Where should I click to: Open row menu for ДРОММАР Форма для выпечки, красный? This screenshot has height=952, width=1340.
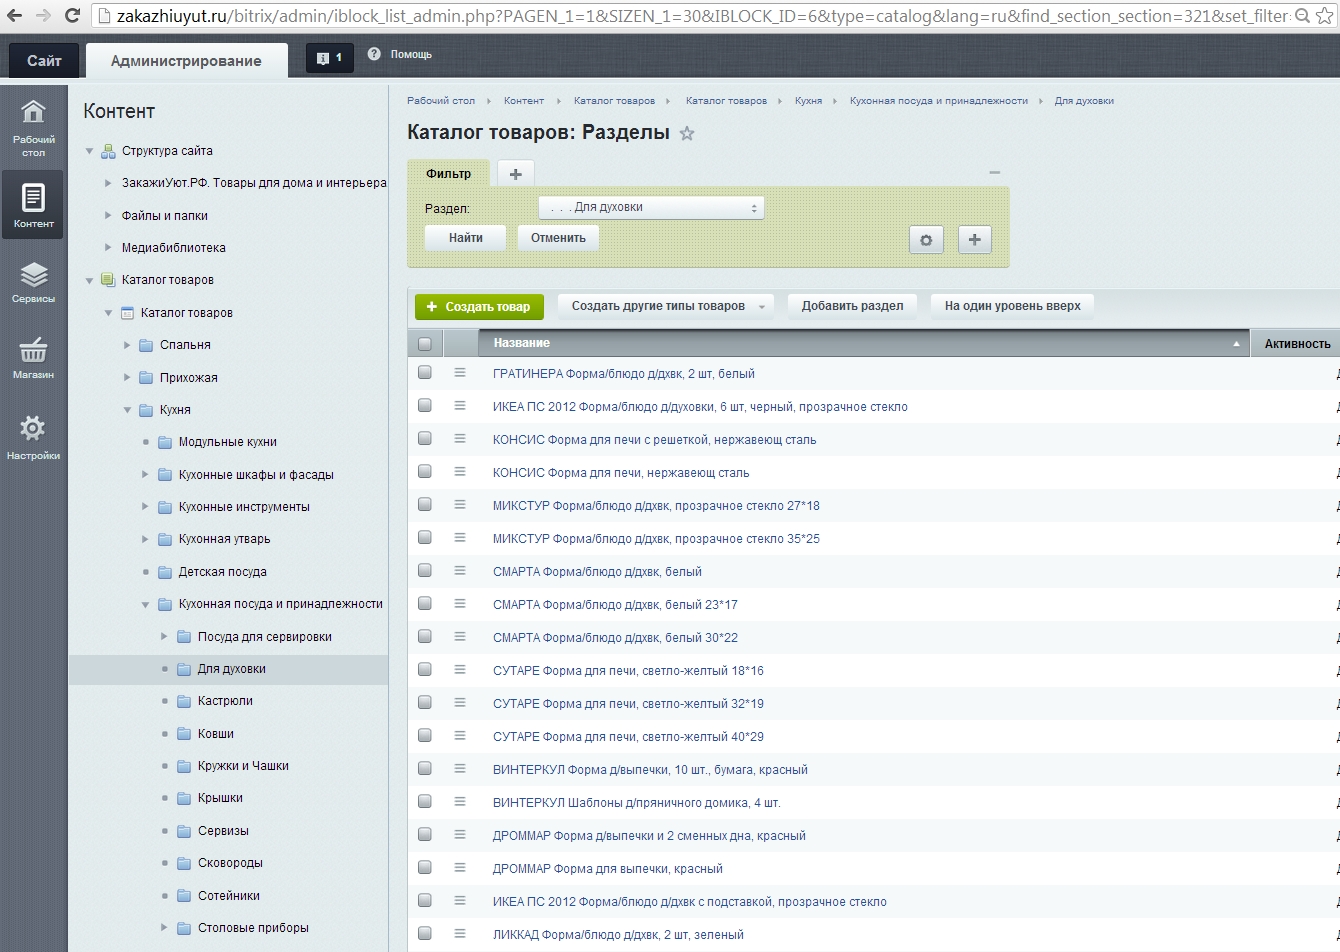coord(460,867)
